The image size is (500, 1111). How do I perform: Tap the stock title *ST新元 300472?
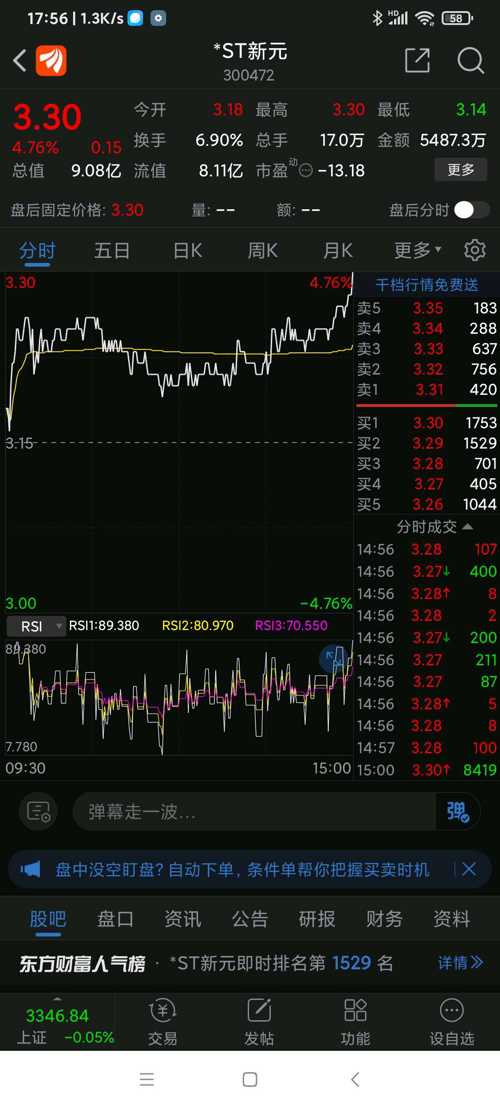point(249,61)
